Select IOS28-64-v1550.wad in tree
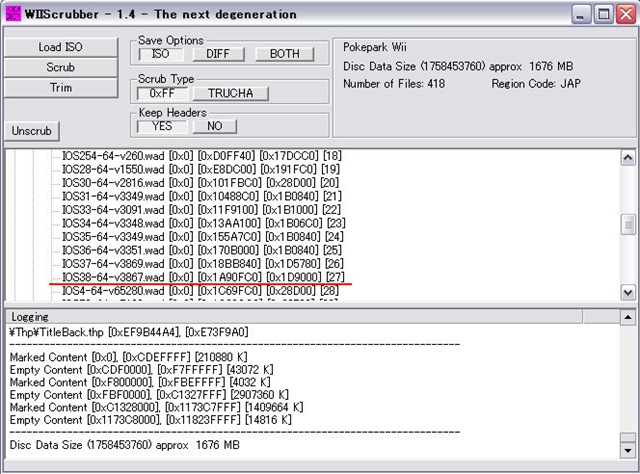 click(201, 169)
